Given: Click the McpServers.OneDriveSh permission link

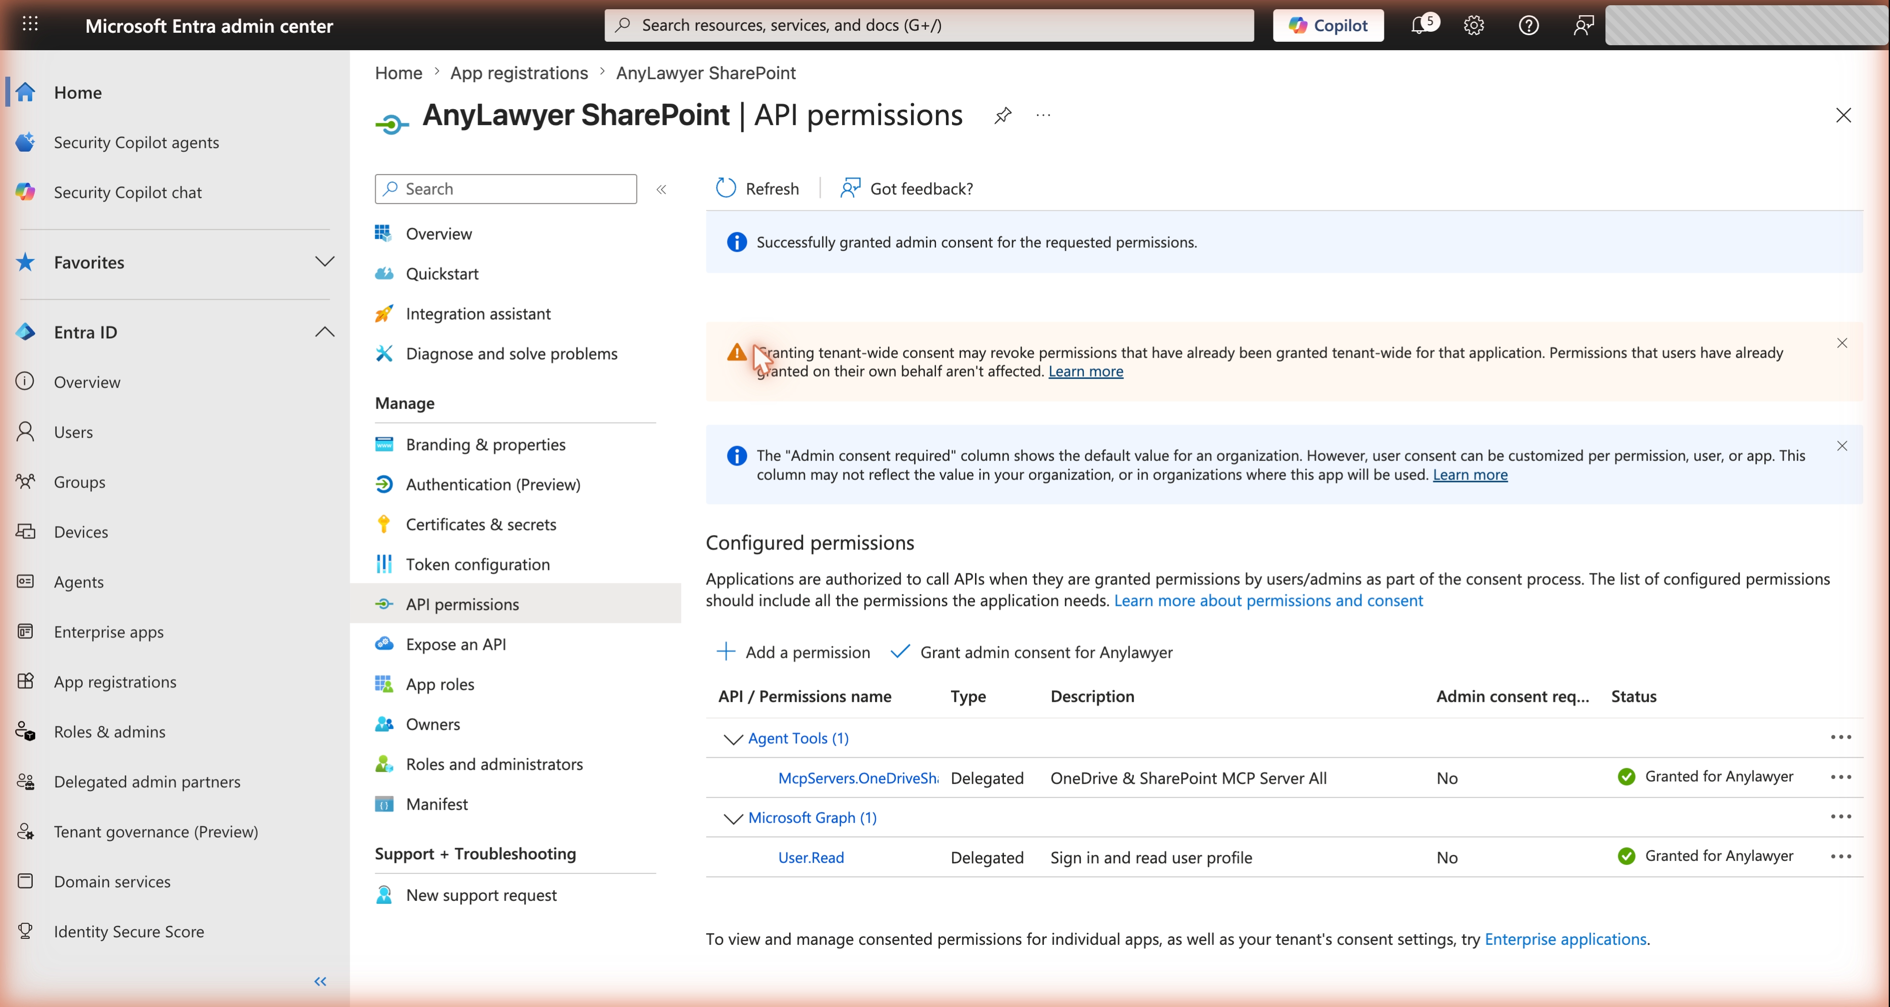Looking at the screenshot, I should point(858,778).
